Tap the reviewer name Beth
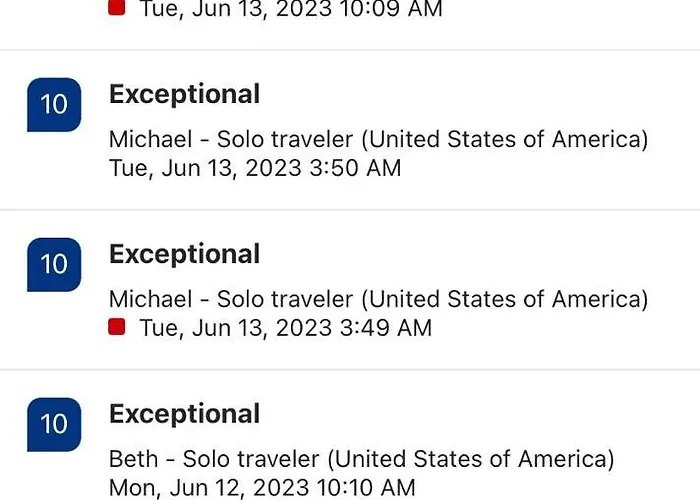700x500 pixels. point(133,459)
